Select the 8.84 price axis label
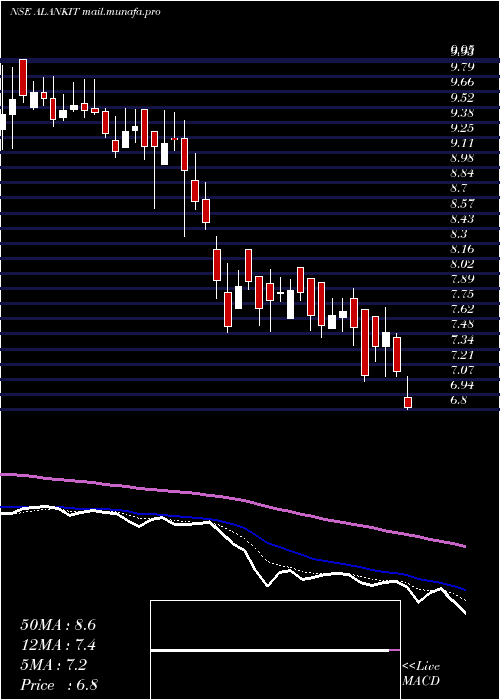The image size is (500, 700). pyautogui.click(x=462, y=174)
